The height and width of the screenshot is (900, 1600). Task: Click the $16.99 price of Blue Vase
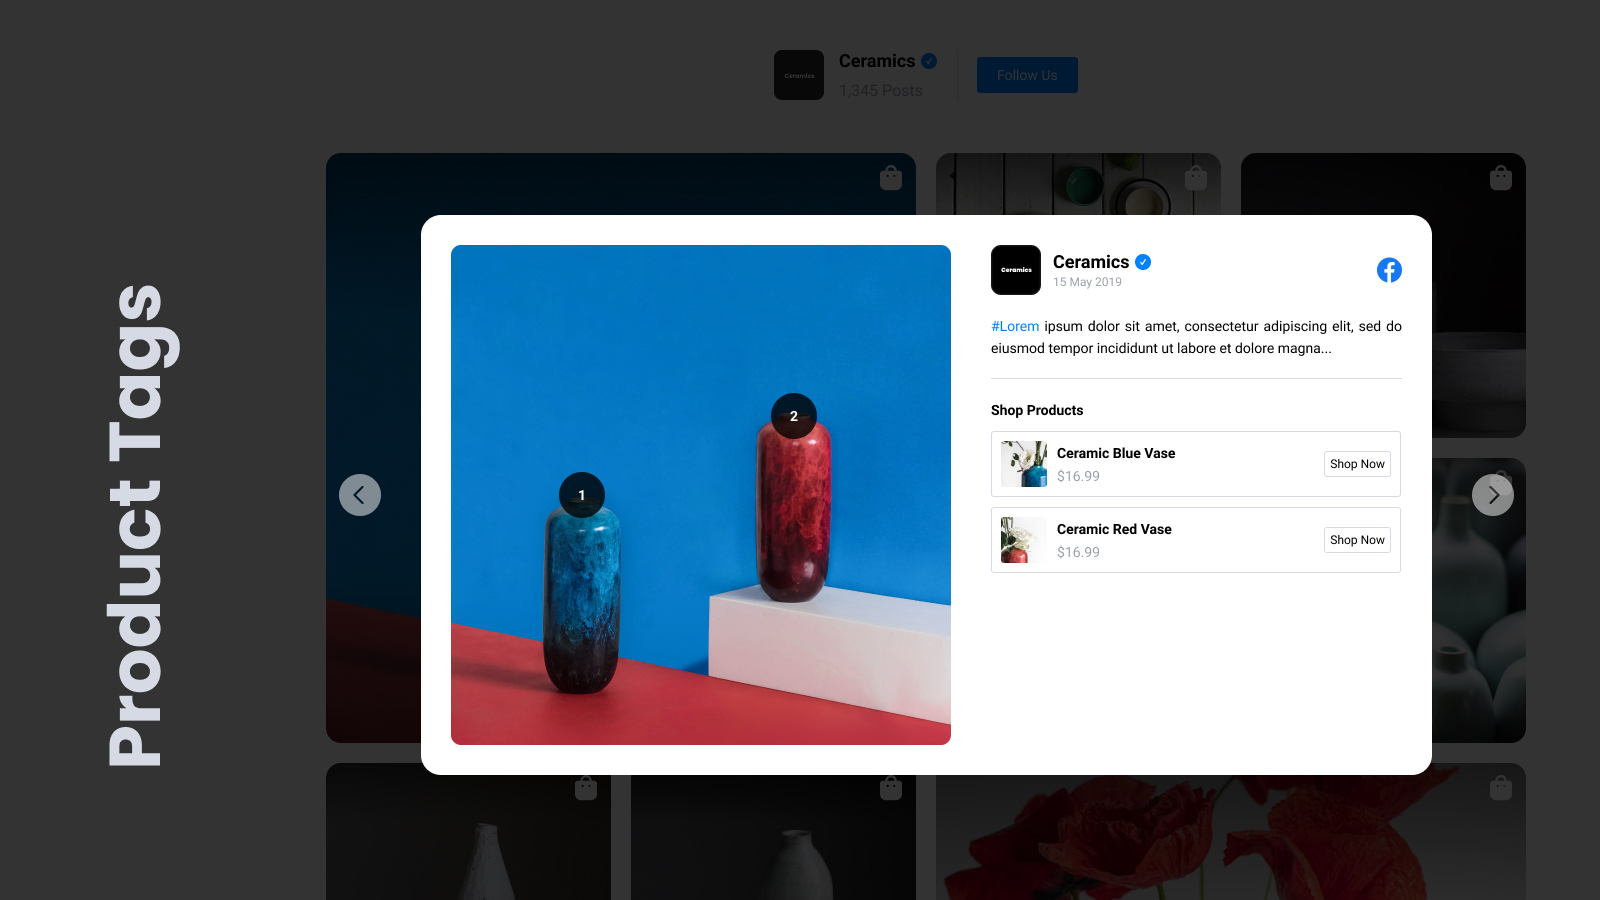pos(1078,476)
